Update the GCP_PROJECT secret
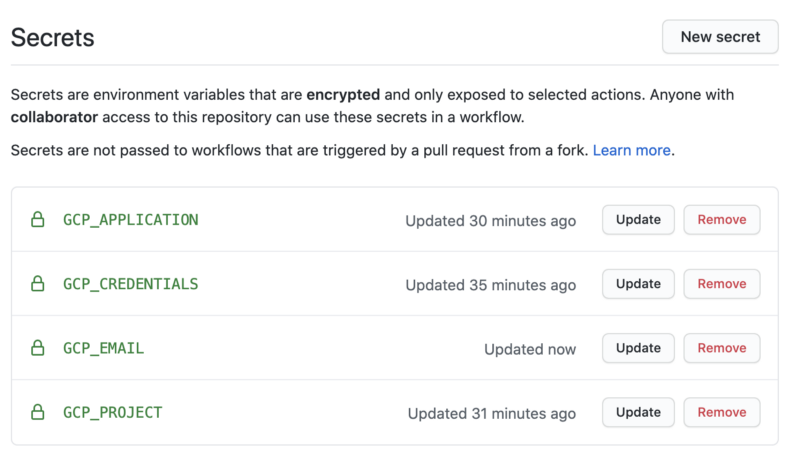 tap(638, 412)
